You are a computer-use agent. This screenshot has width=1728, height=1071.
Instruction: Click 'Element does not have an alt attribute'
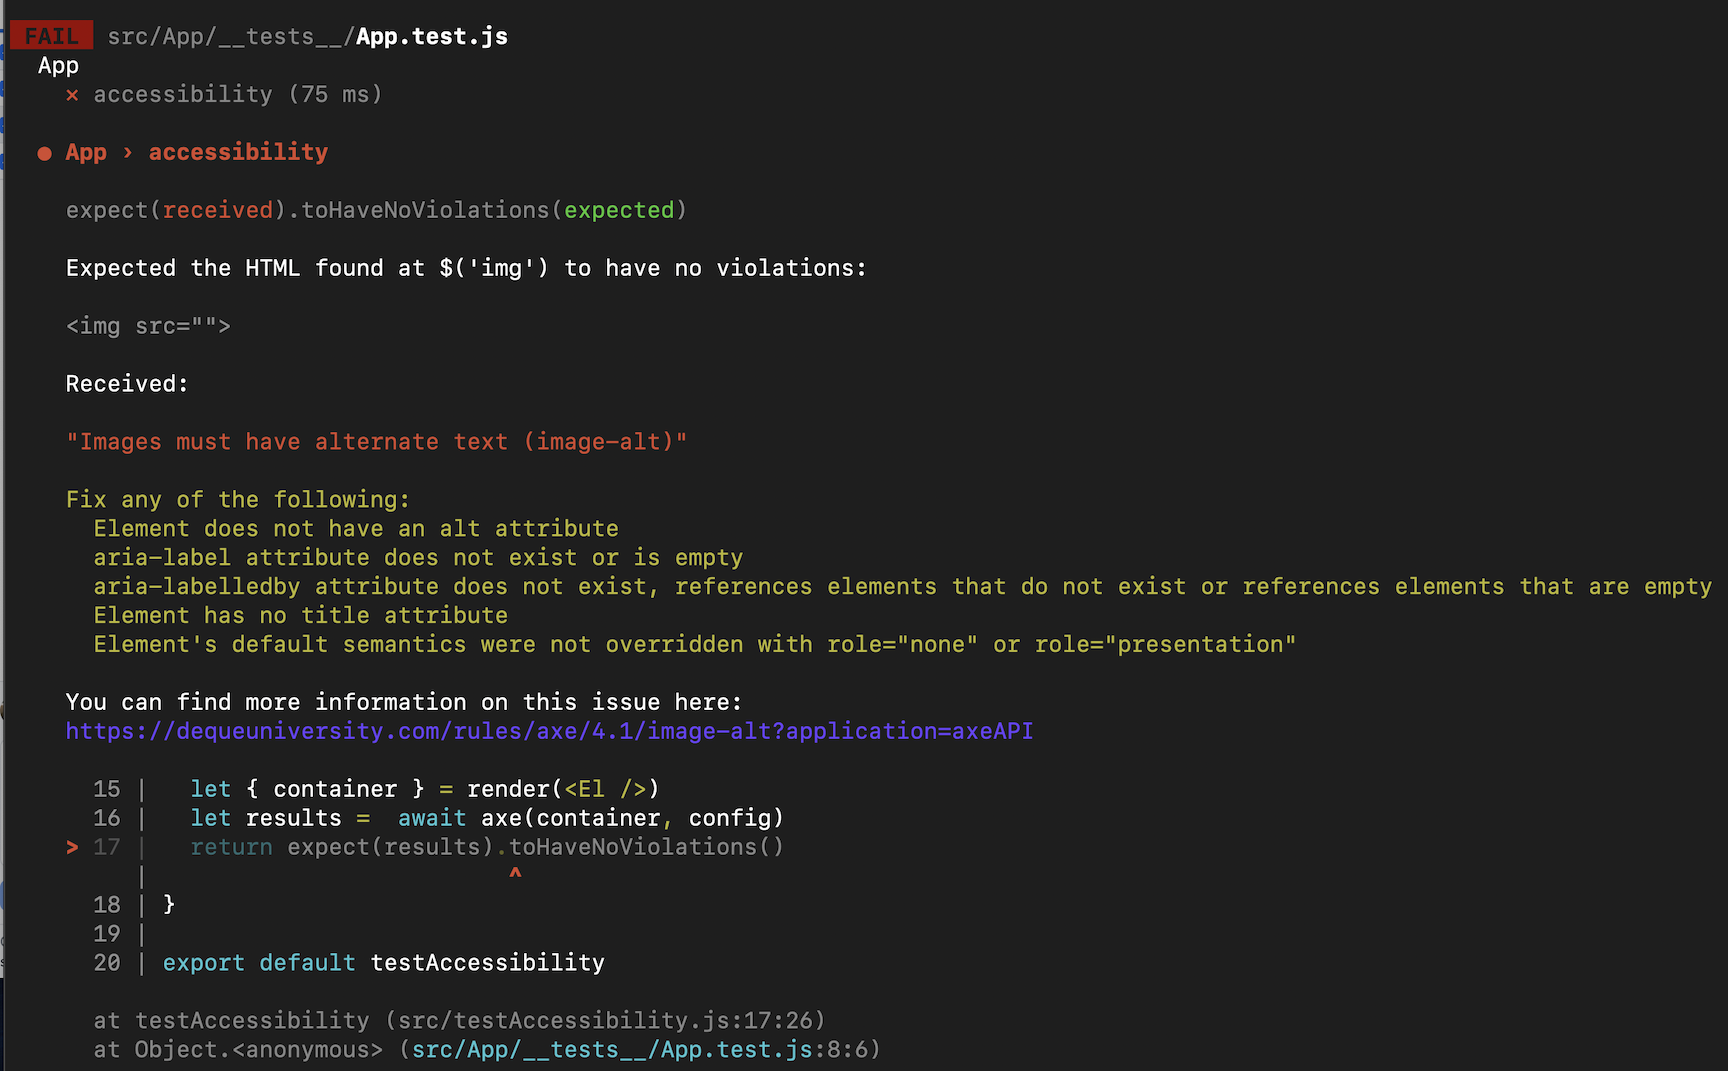click(x=356, y=528)
